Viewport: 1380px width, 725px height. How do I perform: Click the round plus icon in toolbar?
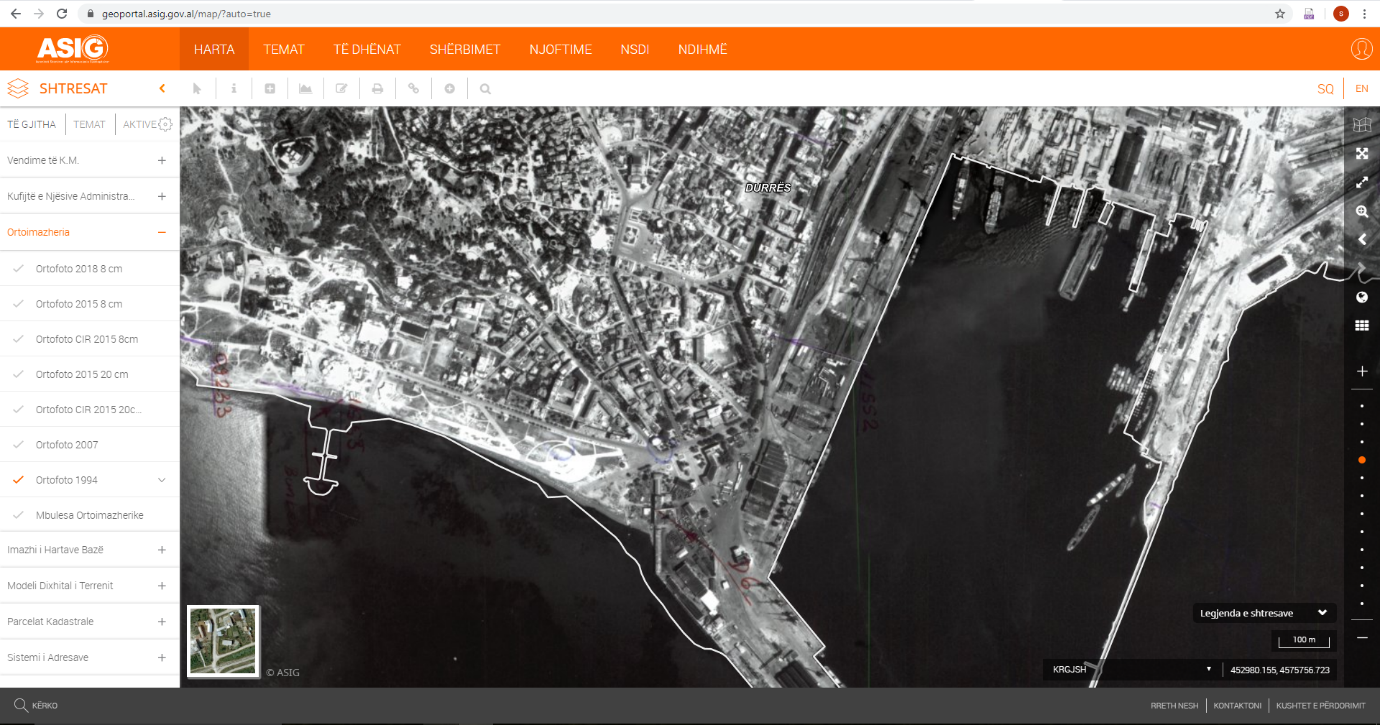coord(450,88)
